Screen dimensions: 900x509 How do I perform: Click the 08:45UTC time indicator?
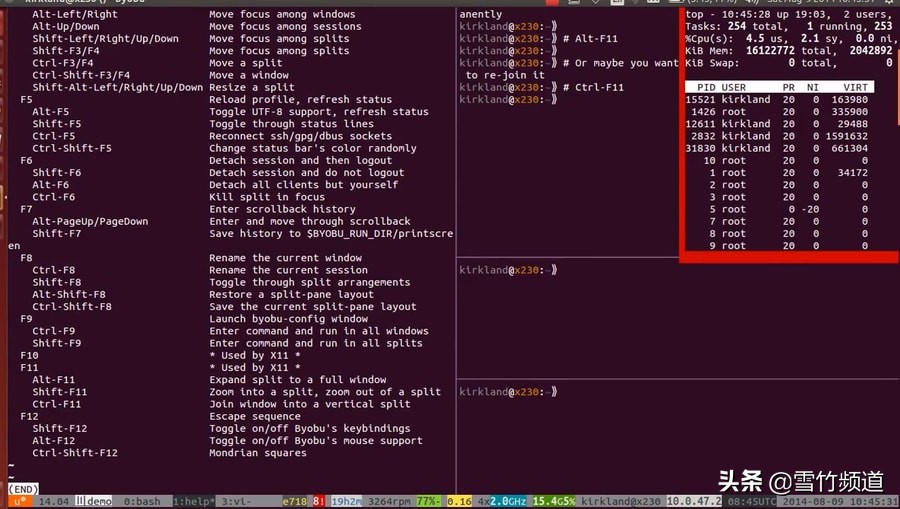(751, 502)
